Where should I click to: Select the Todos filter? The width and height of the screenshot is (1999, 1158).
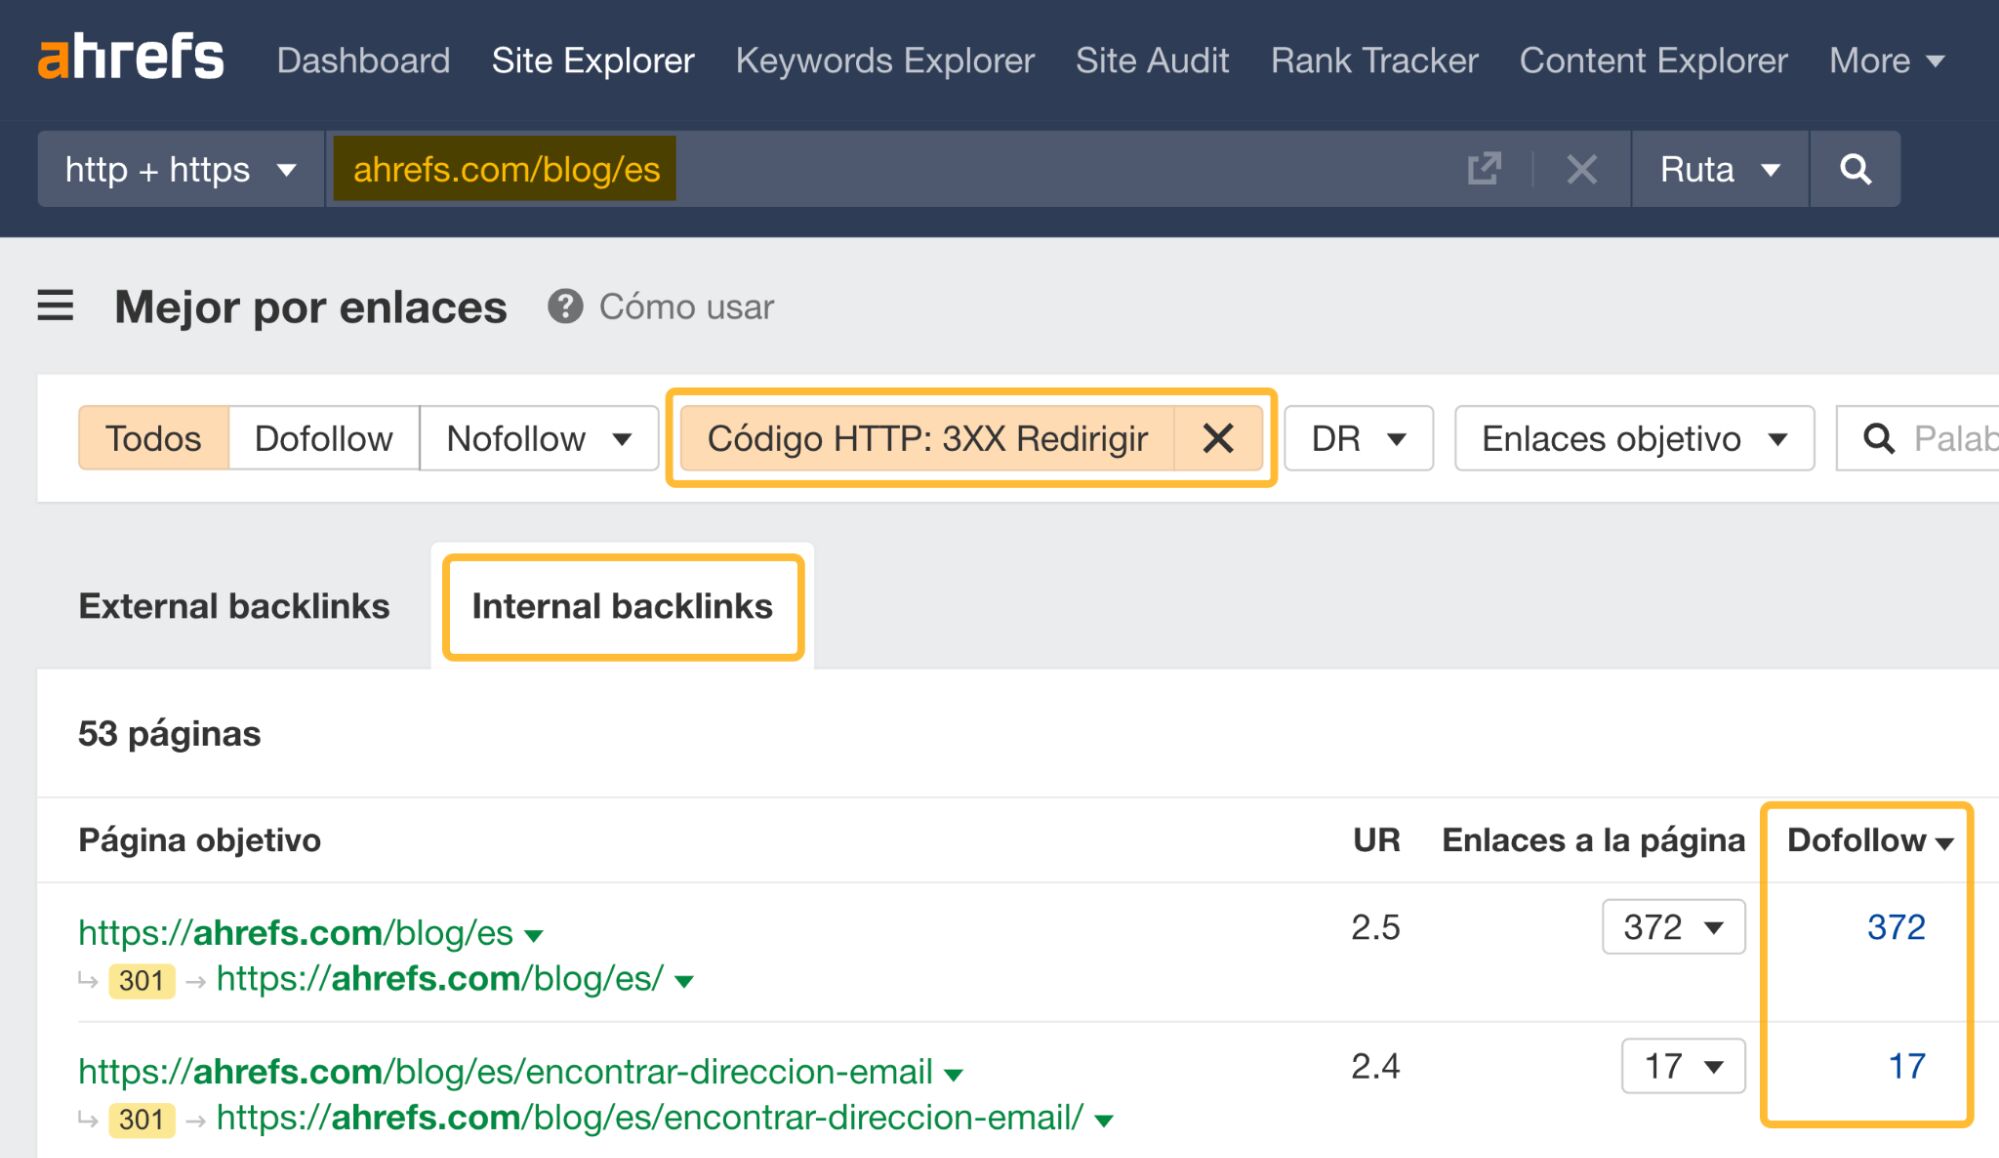pyautogui.click(x=152, y=438)
